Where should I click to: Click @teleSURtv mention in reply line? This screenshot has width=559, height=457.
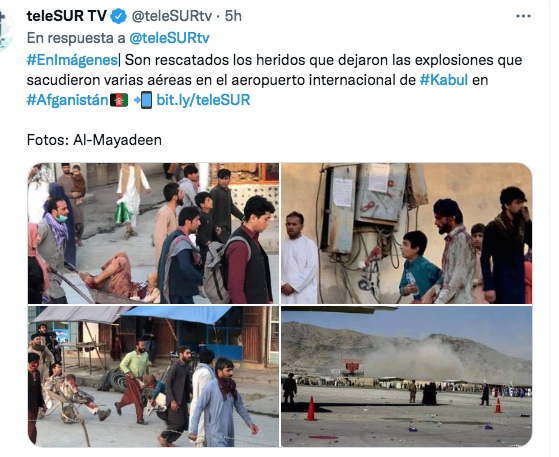[169, 38]
